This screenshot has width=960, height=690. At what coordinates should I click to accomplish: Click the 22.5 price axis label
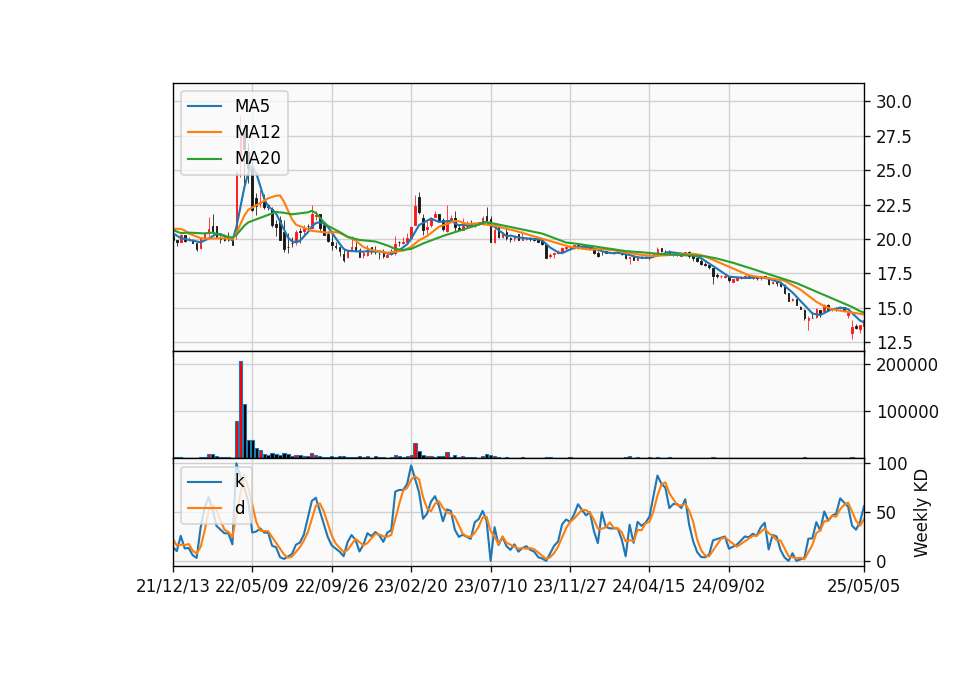pyautogui.click(x=893, y=206)
